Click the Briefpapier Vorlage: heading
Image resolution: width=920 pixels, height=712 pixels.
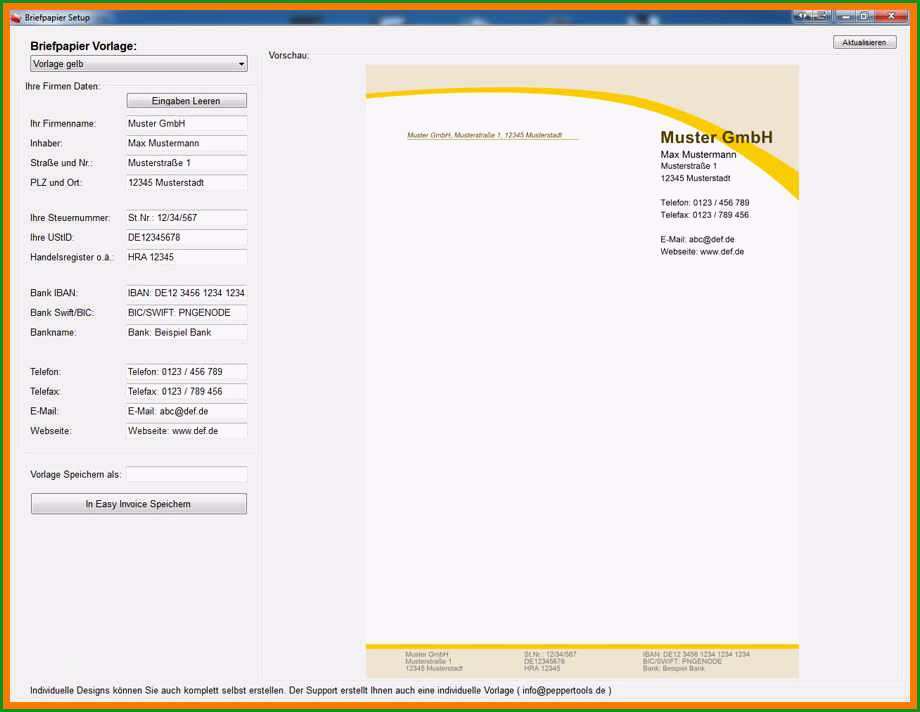coord(83,46)
